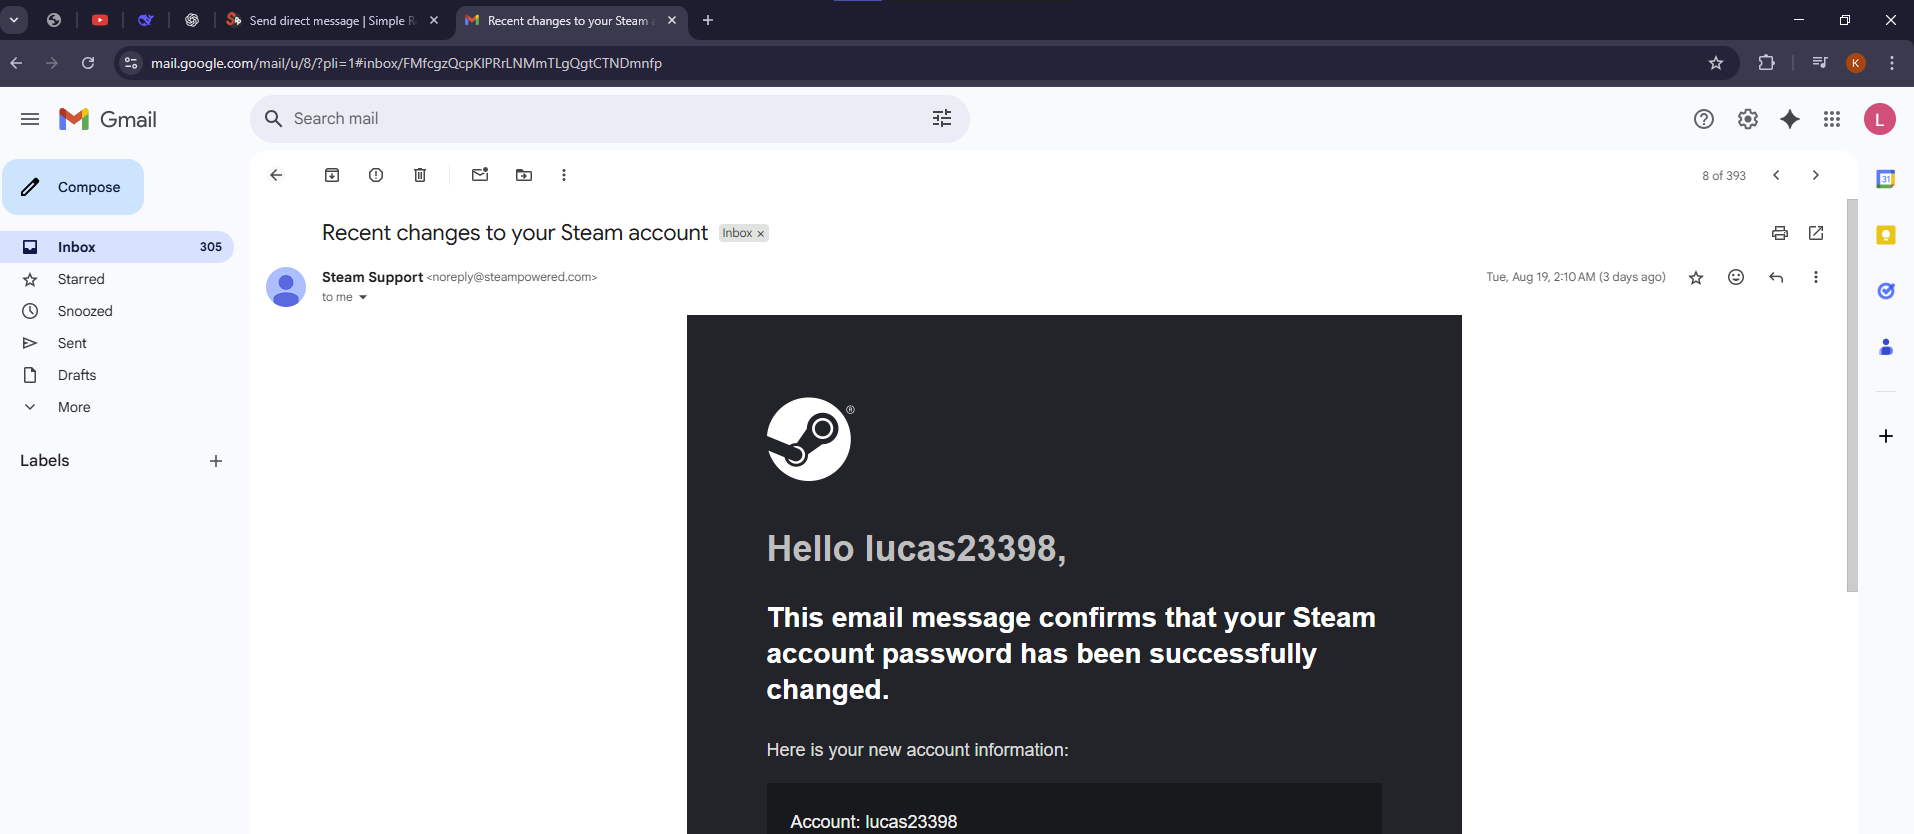Screen dimensions: 1914x834
Task: Click the Steam logo in email
Action: 809,439
